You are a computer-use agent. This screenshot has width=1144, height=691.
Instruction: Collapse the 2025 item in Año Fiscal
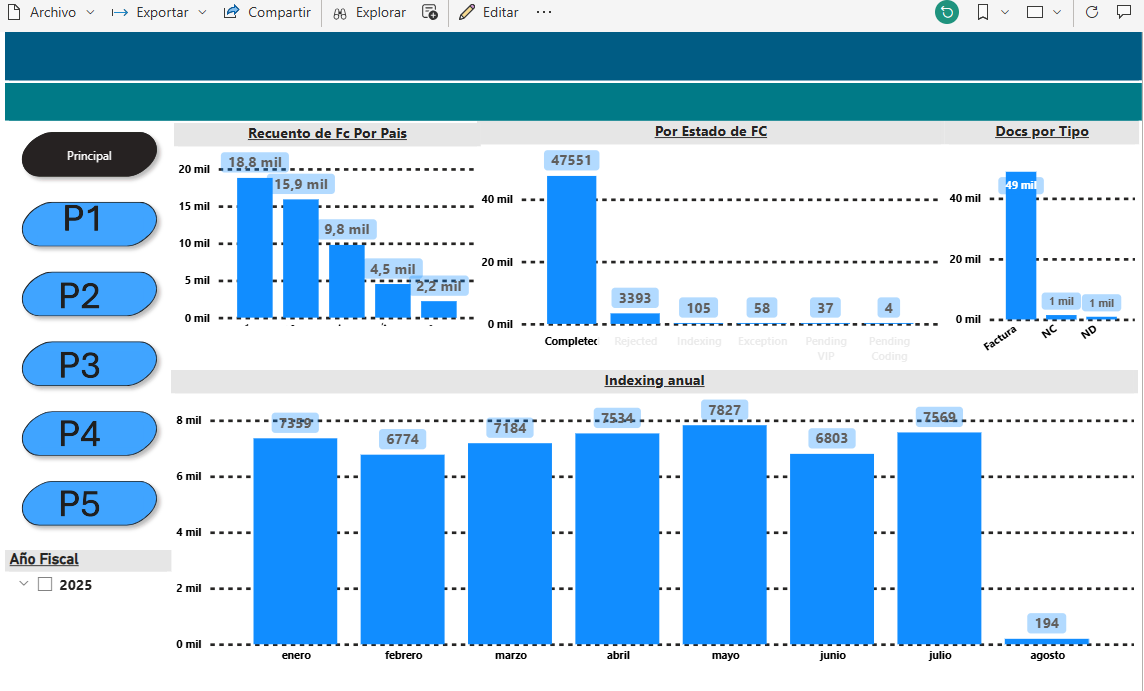[22, 584]
